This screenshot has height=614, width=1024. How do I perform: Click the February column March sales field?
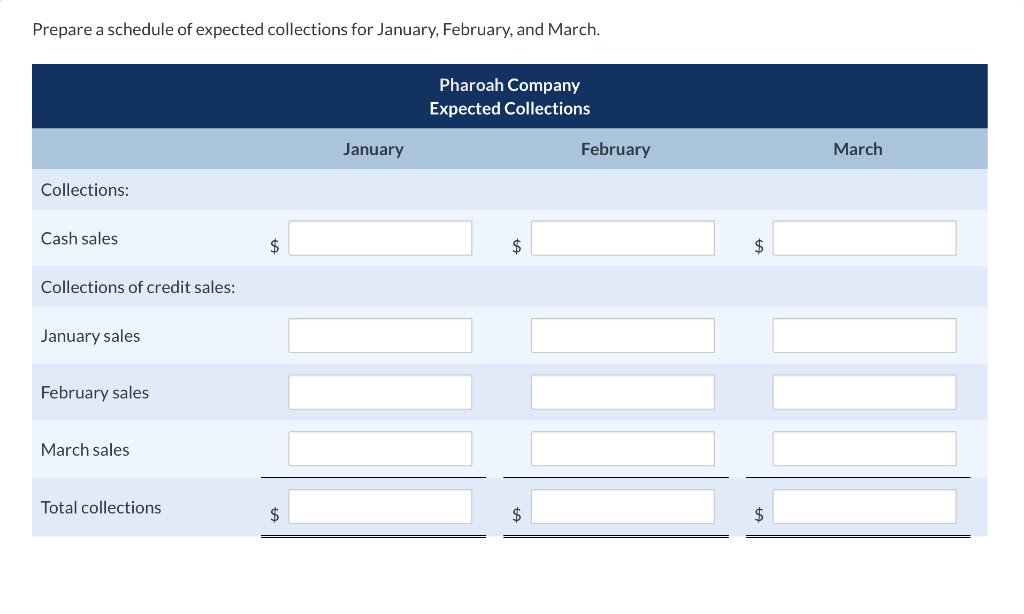coord(622,449)
